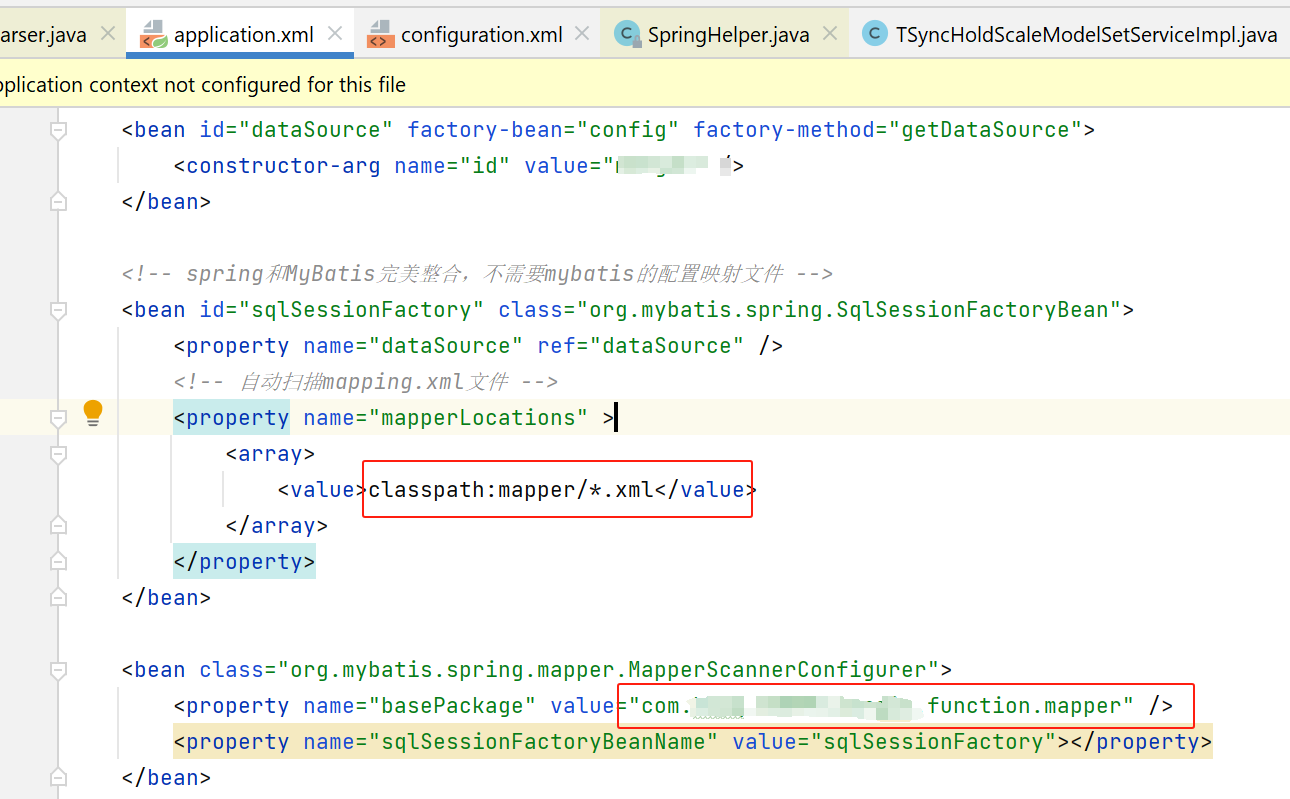The width and height of the screenshot is (1290, 799).
Task: Click the yellow lightbulb intention icon
Action: [x=93, y=412]
